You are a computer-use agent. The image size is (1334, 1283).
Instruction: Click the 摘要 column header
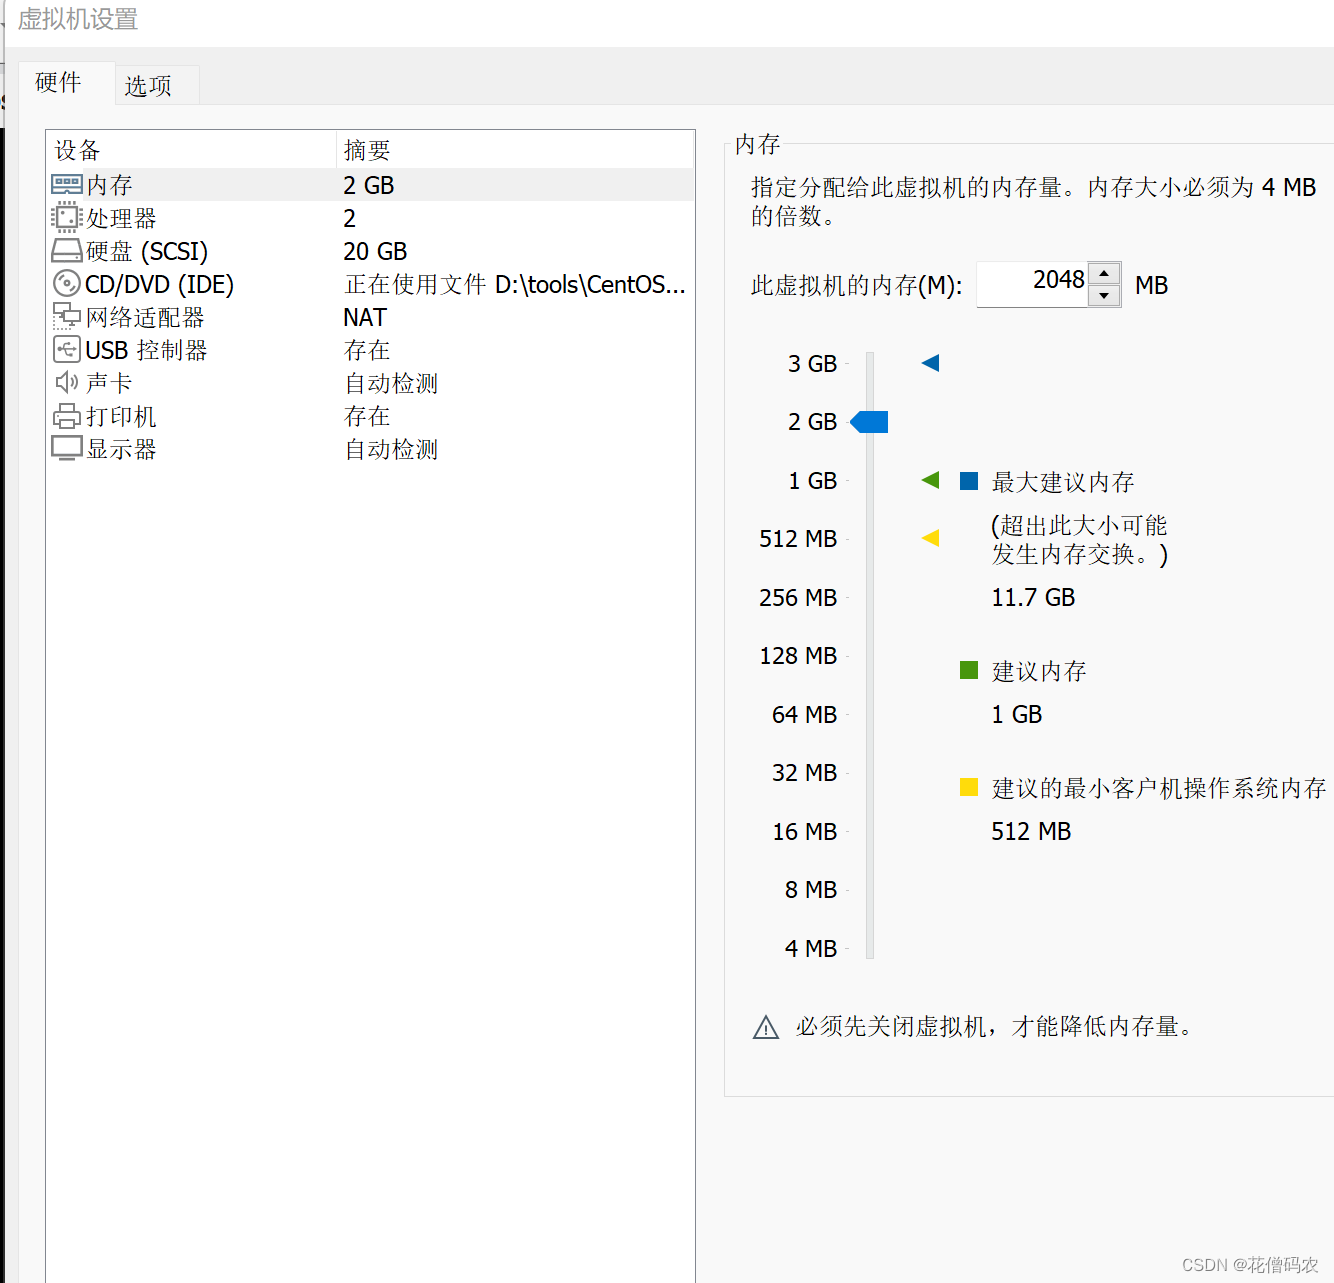[515, 150]
